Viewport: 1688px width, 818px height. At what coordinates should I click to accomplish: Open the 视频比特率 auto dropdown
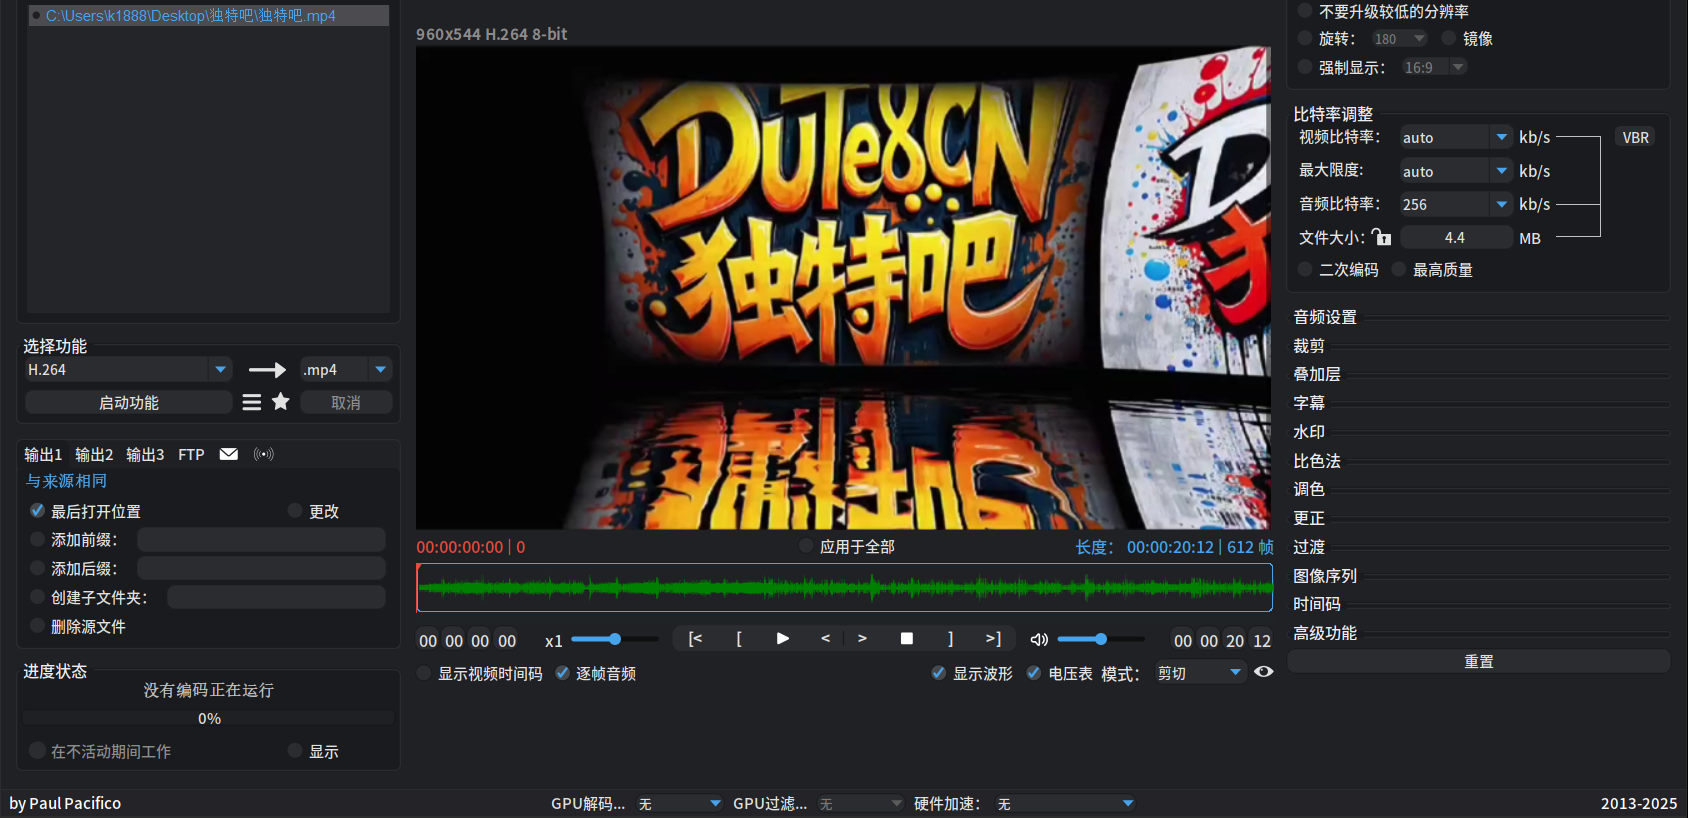pyautogui.click(x=1456, y=137)
